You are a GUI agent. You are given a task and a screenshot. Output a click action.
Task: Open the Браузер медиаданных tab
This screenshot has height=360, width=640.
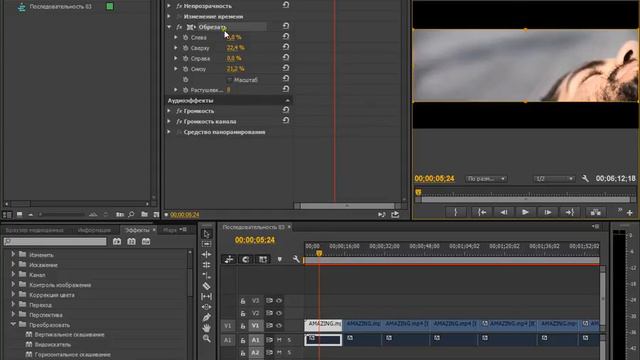[x=35, y=230]
